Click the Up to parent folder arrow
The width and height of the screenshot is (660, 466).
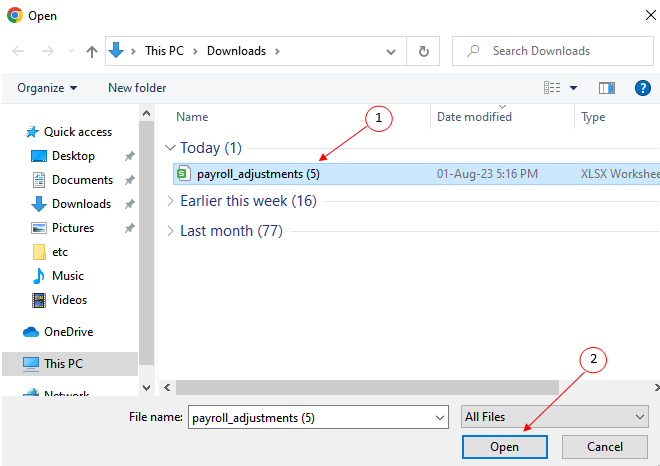pos(92,51)
